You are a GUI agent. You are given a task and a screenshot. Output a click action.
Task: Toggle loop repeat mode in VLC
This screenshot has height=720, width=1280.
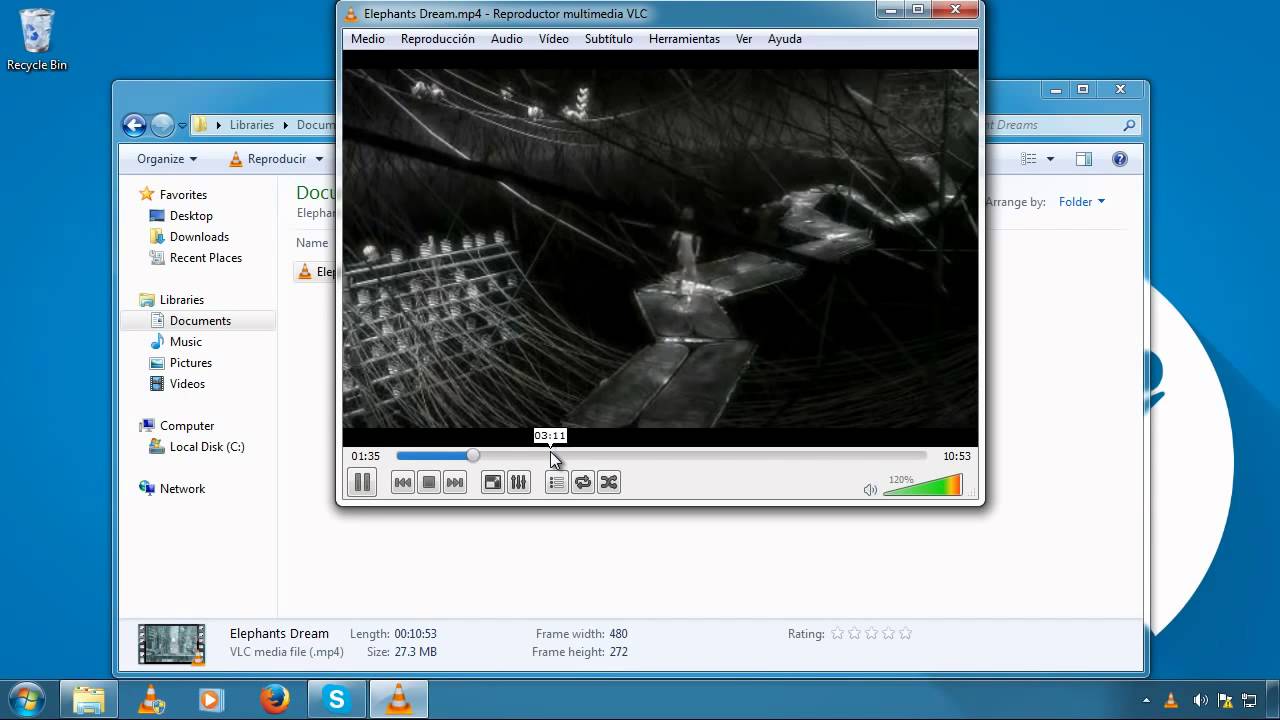[x=583, y=482]
